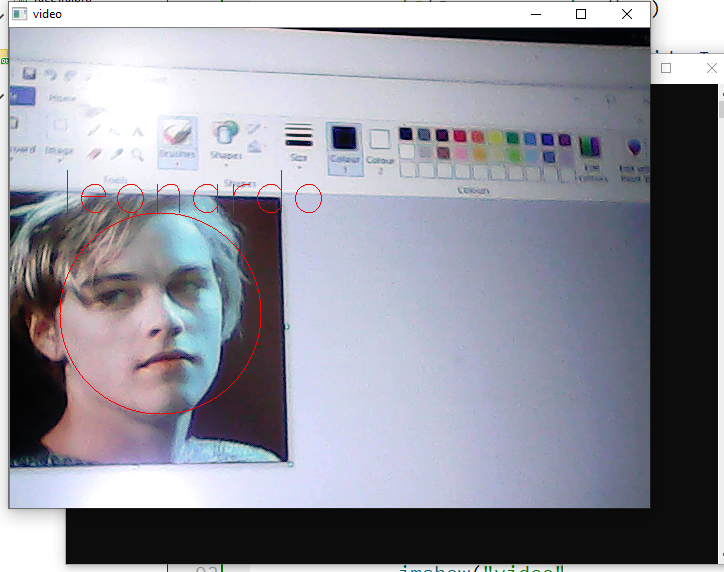Select the Fill bucket tool in filmed Paint
Screen dimensions: 724x572
115,132
